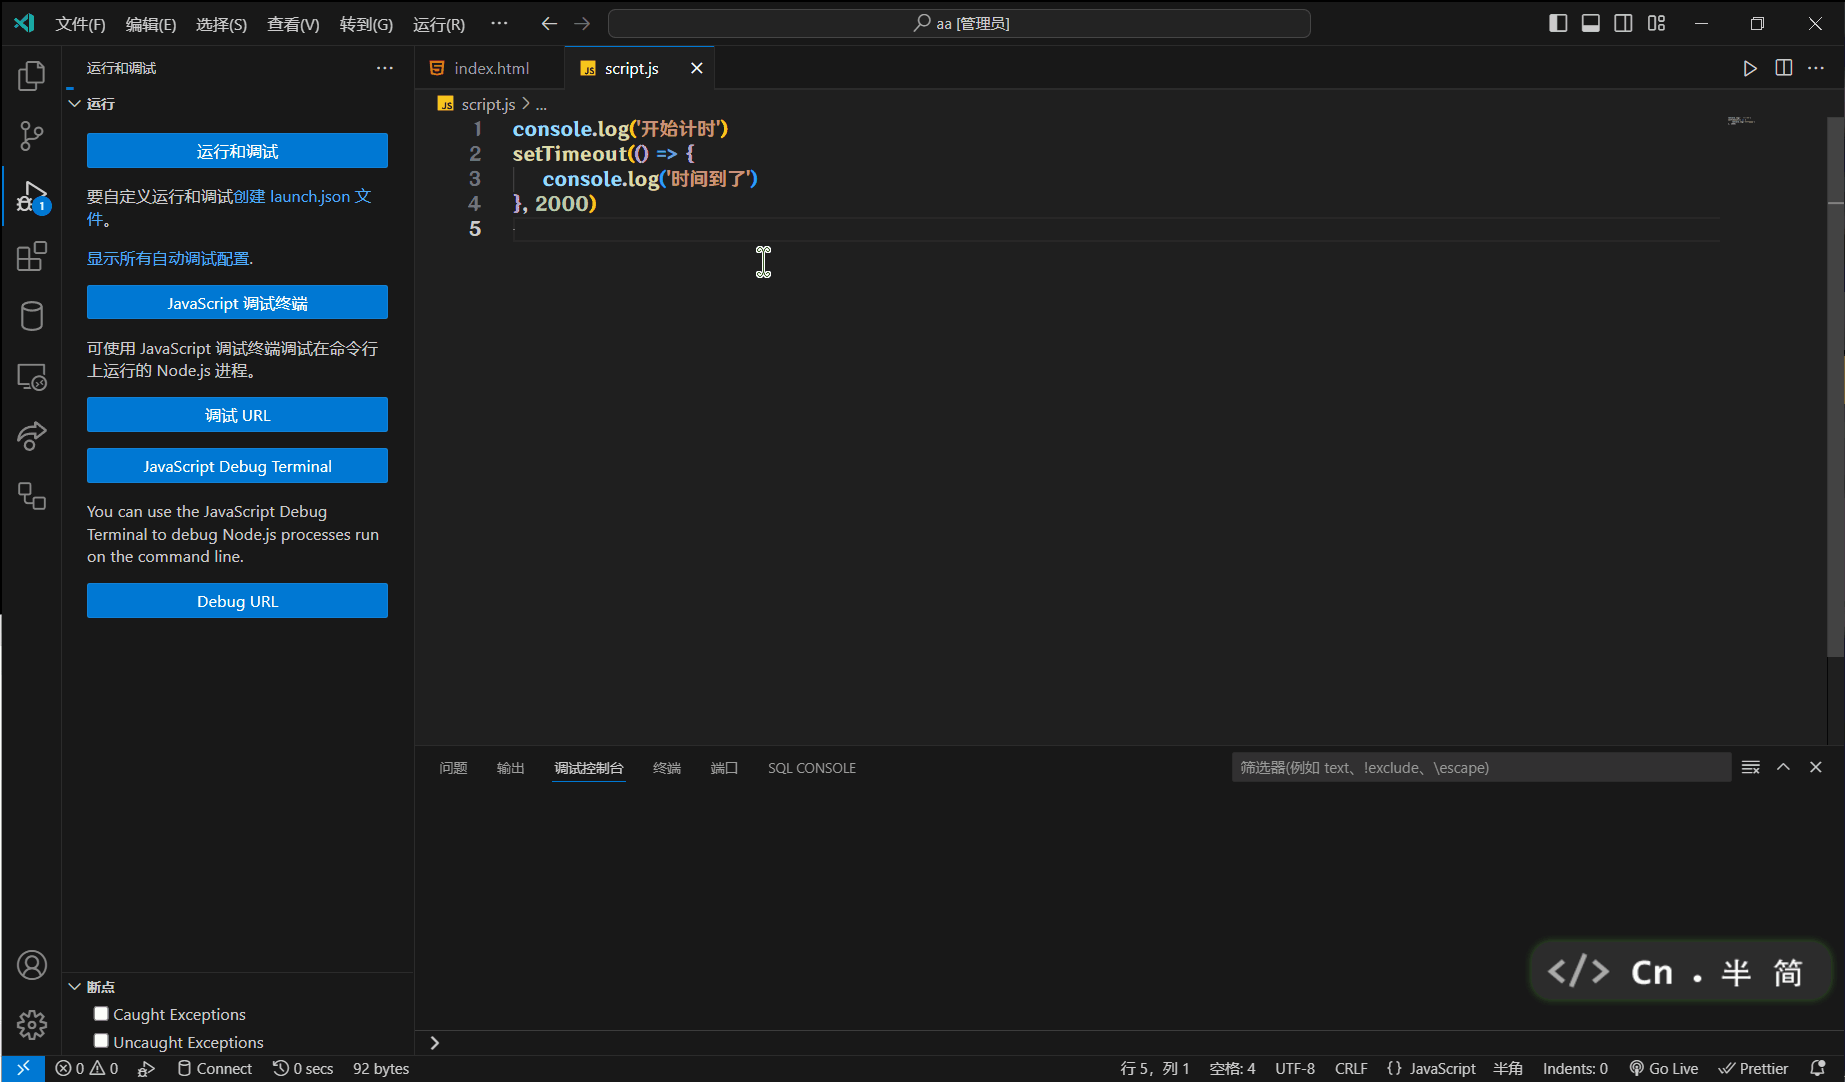This screenshot has height=1082, width=1845.
Task: Open the Accounts icon
Action: (31, 965)
